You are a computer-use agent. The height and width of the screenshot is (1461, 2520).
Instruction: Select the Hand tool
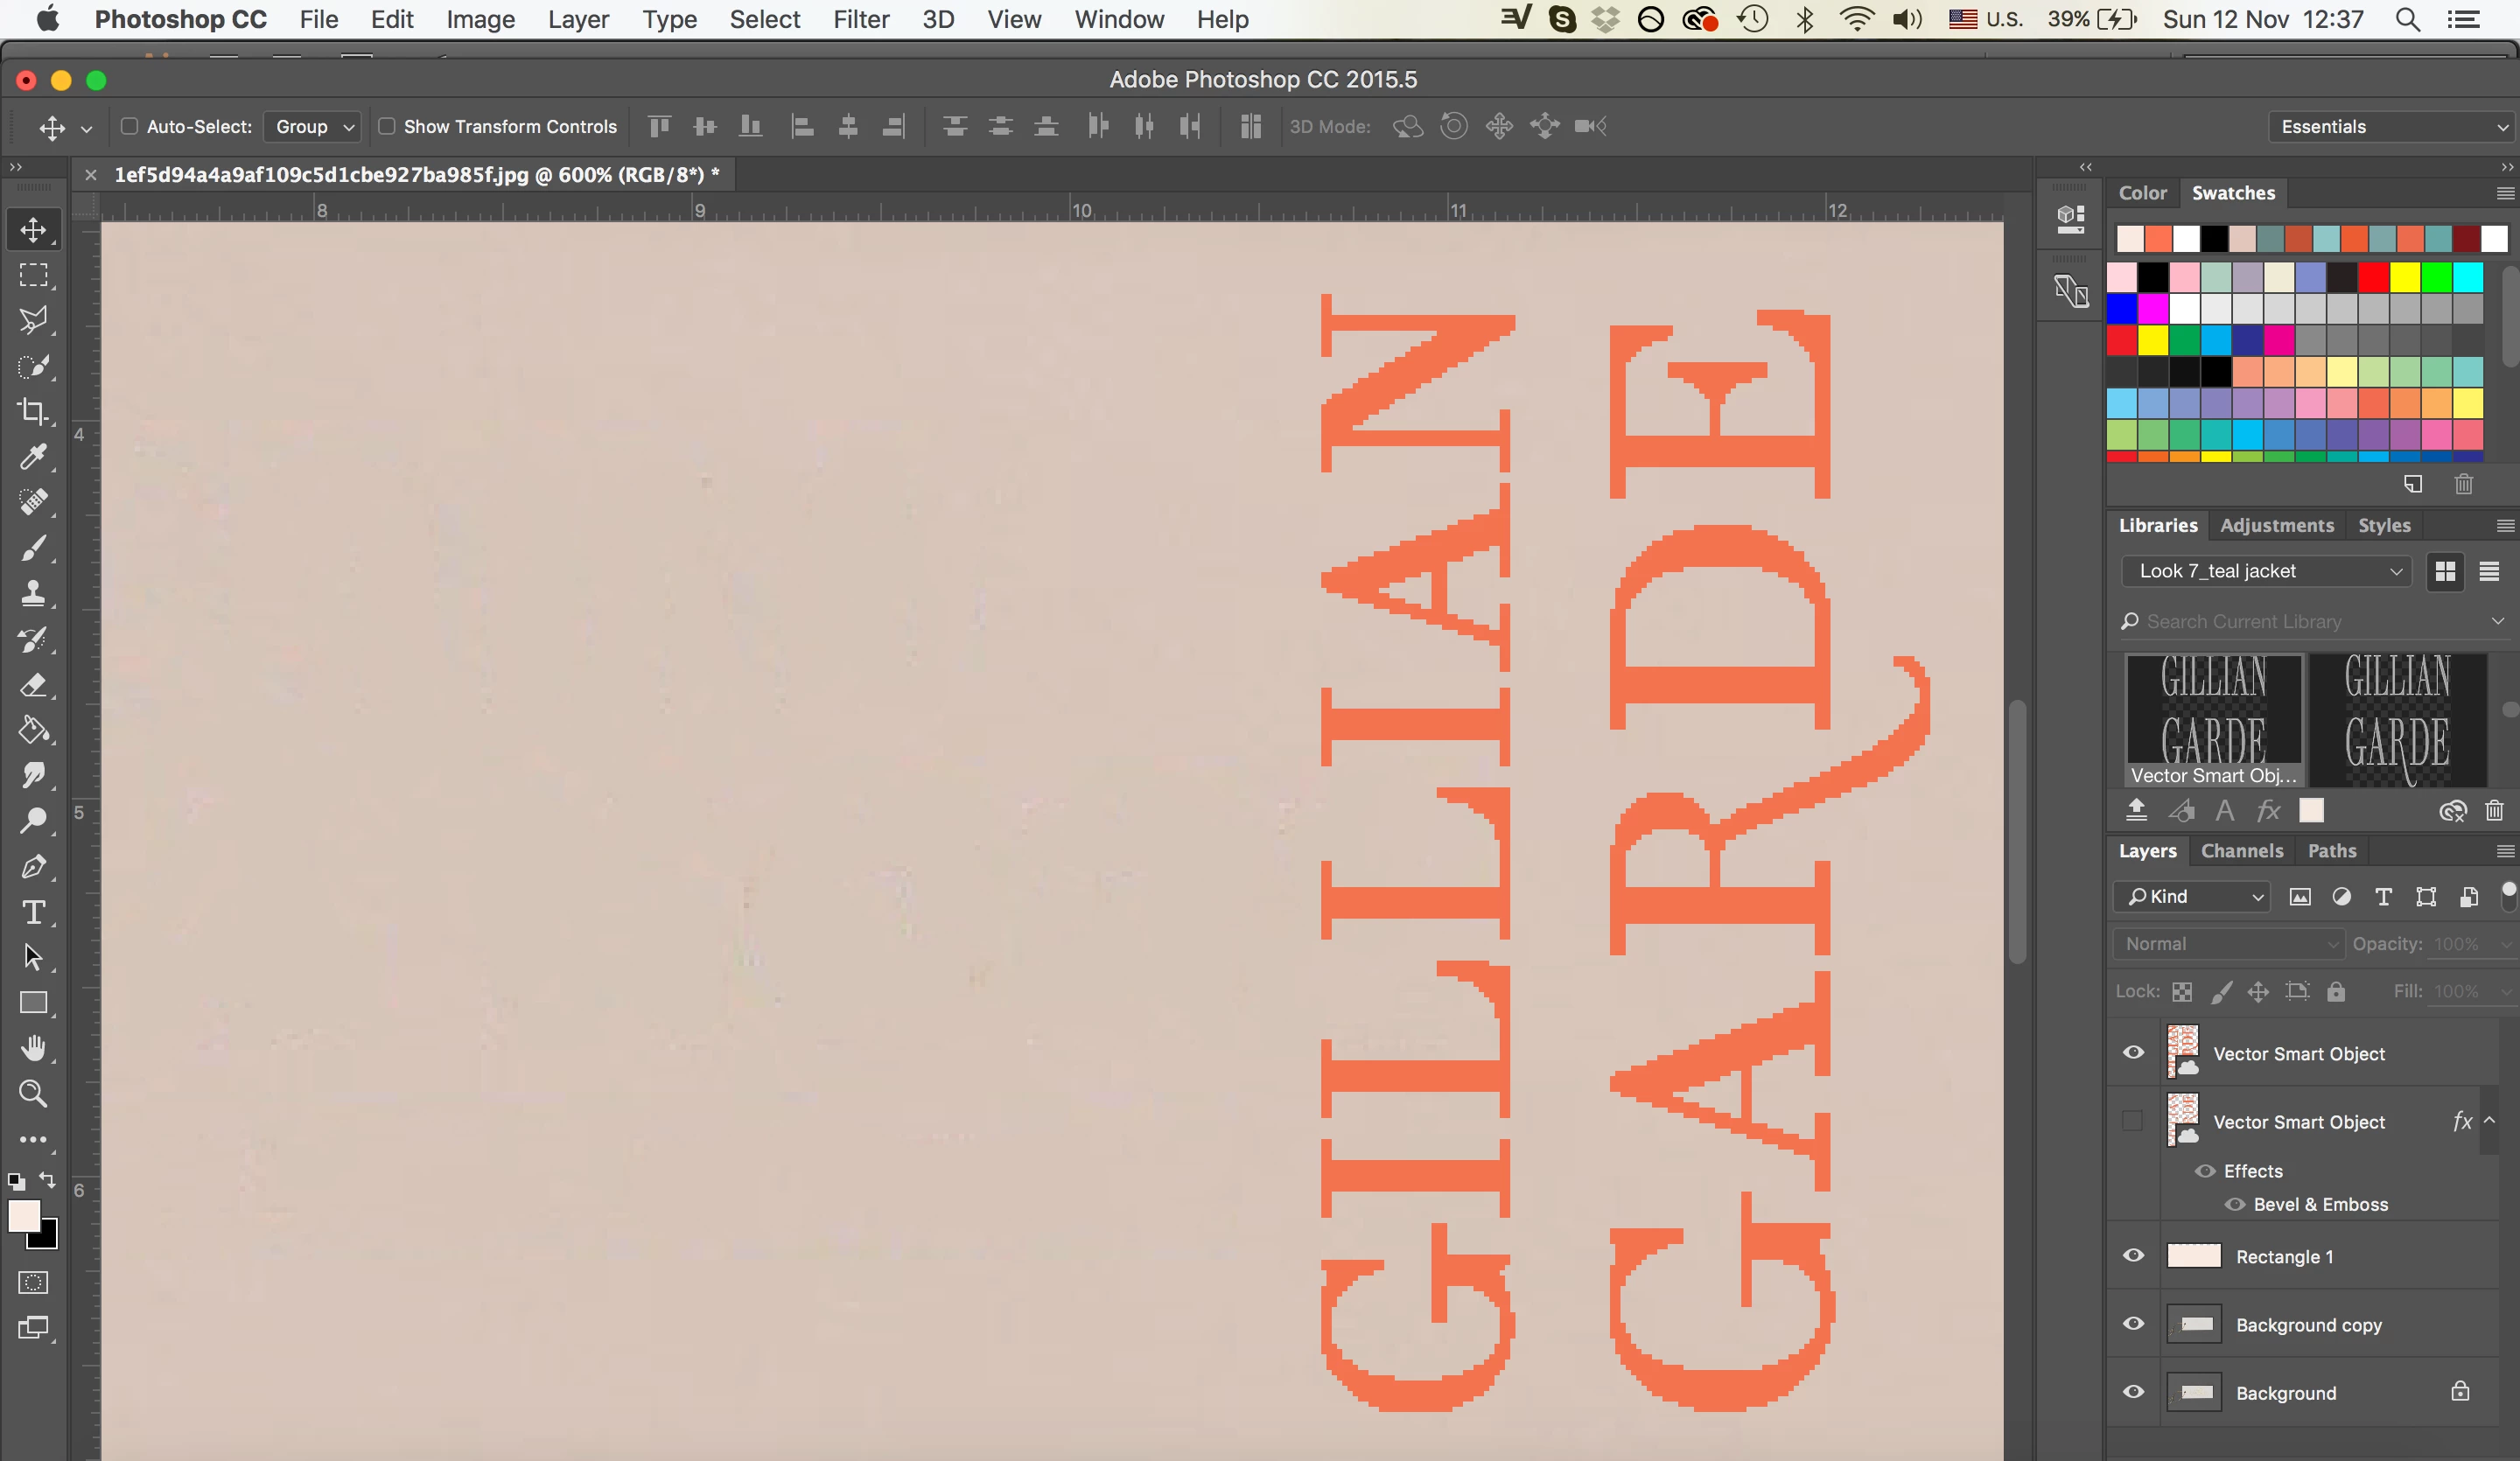pos(33,1048)
